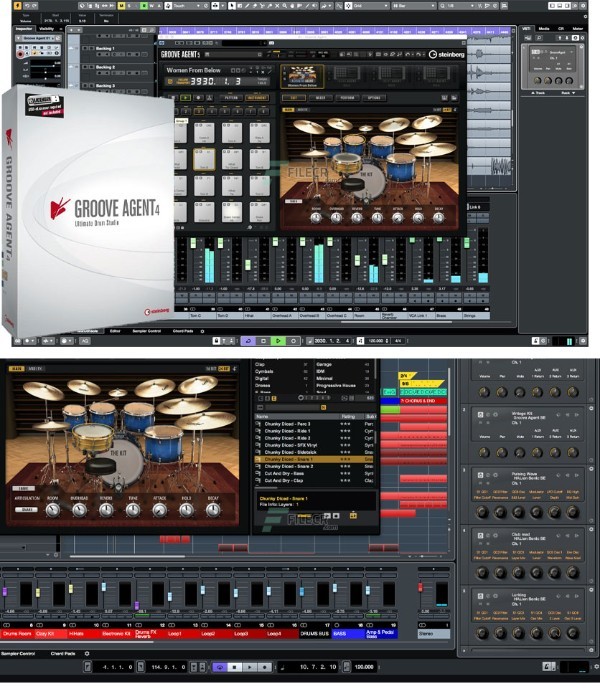Adjust the DECAY knob in lower Groove Agent kit

click(x=213, y=510)
